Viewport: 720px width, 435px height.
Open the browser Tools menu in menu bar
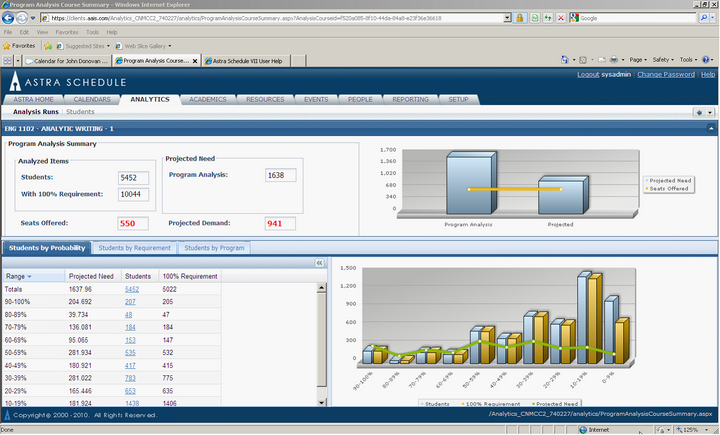click(x=92, y=32)
